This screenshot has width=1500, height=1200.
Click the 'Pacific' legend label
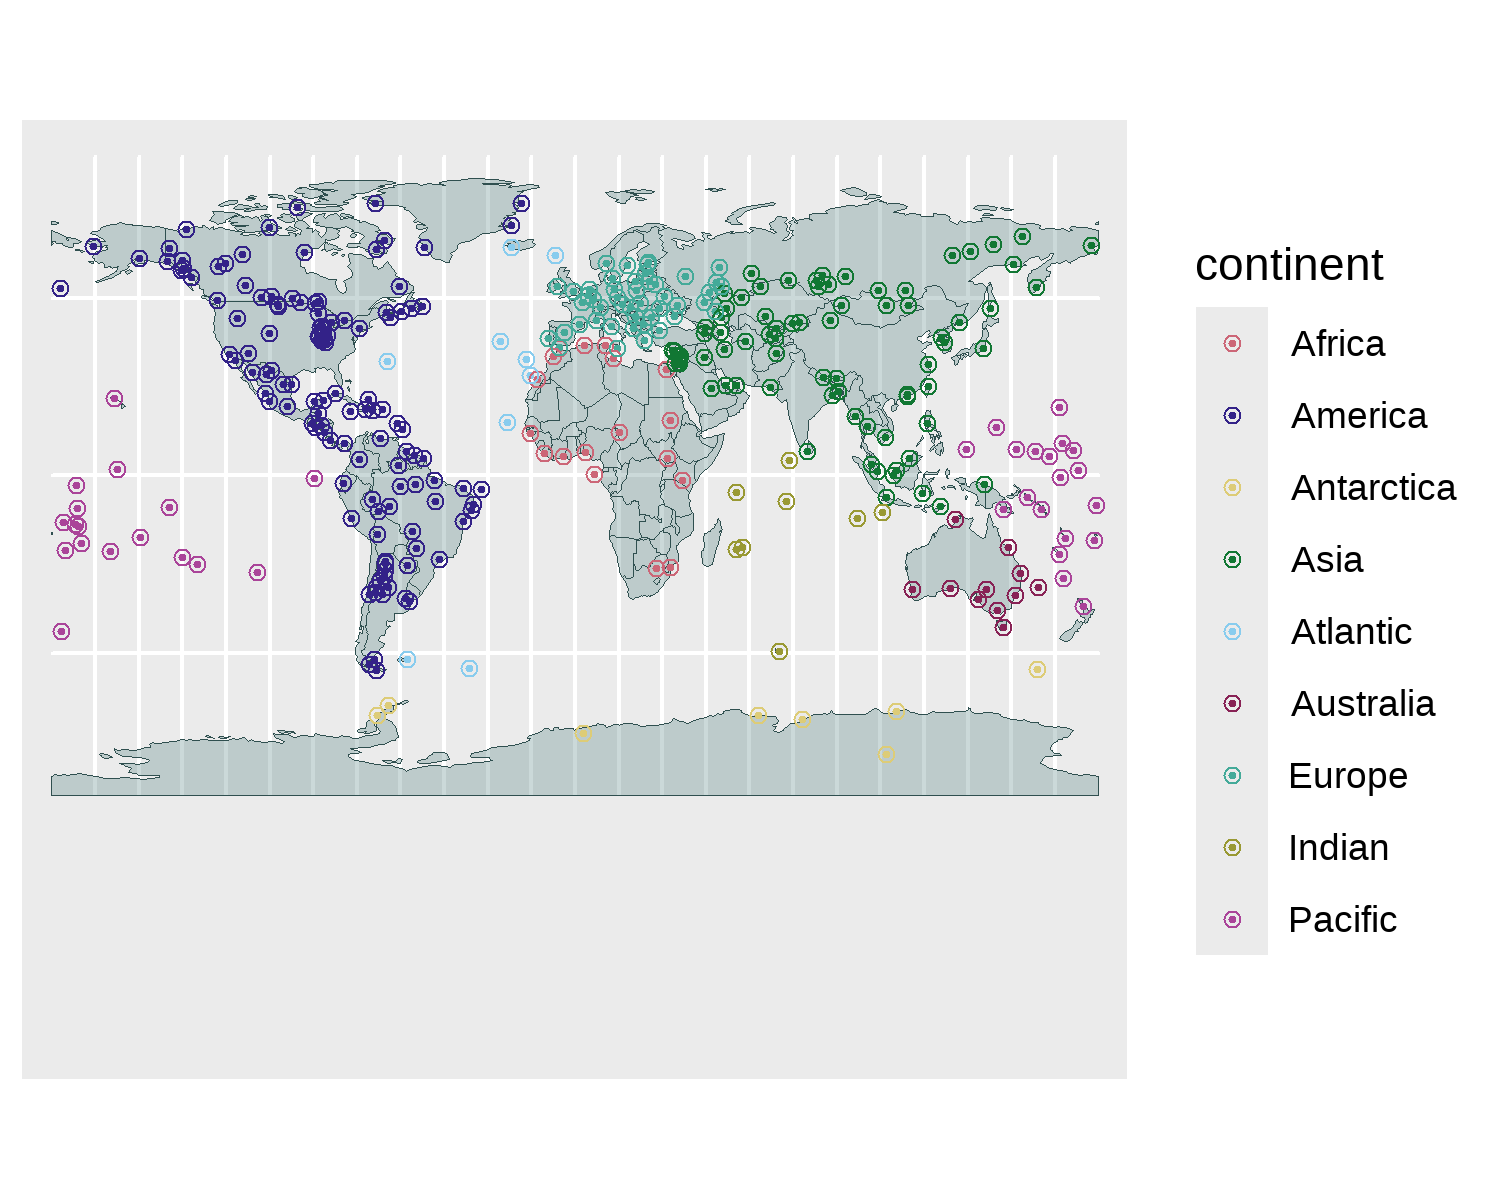(x=1342, y=920)
